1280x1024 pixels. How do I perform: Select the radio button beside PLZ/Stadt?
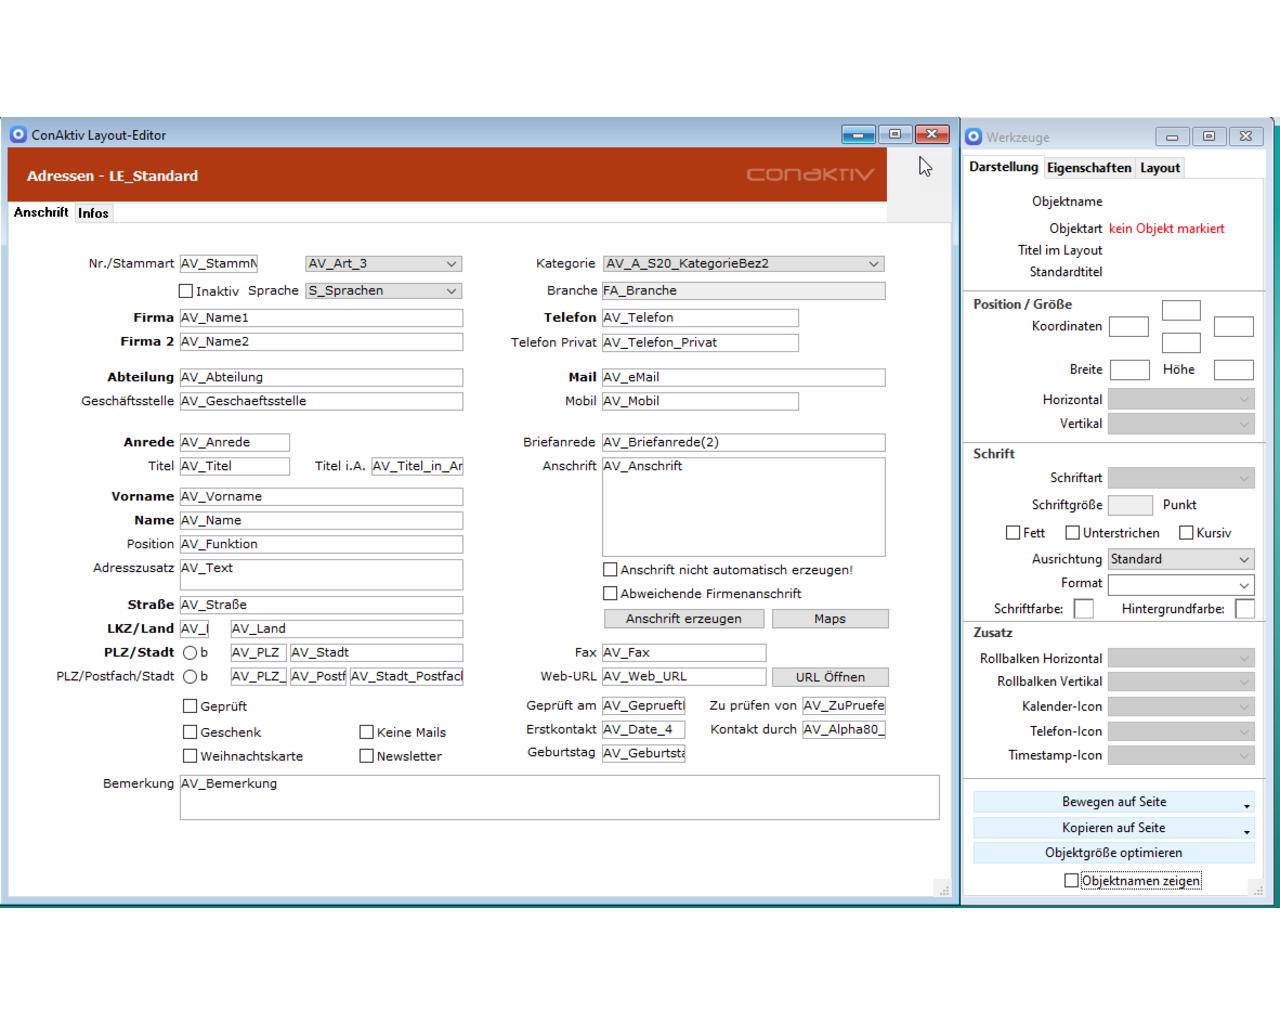click(x=192, y=652)
